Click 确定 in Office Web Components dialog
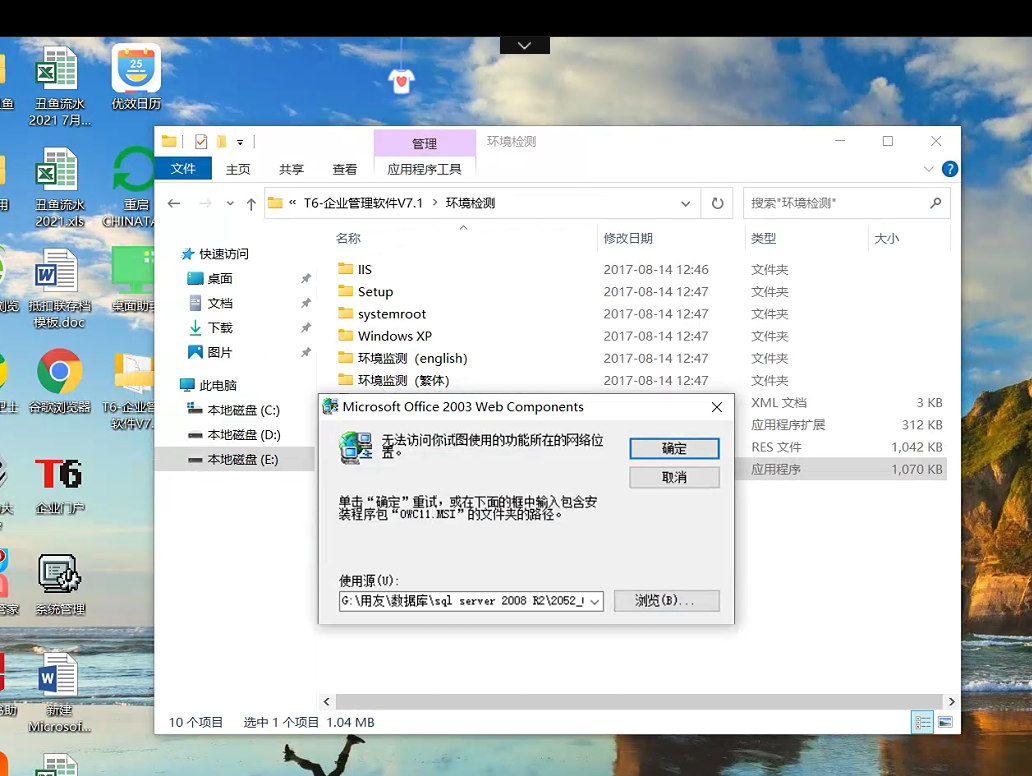The width and height of the screenshot is (1032, 776). coord(674,448)
